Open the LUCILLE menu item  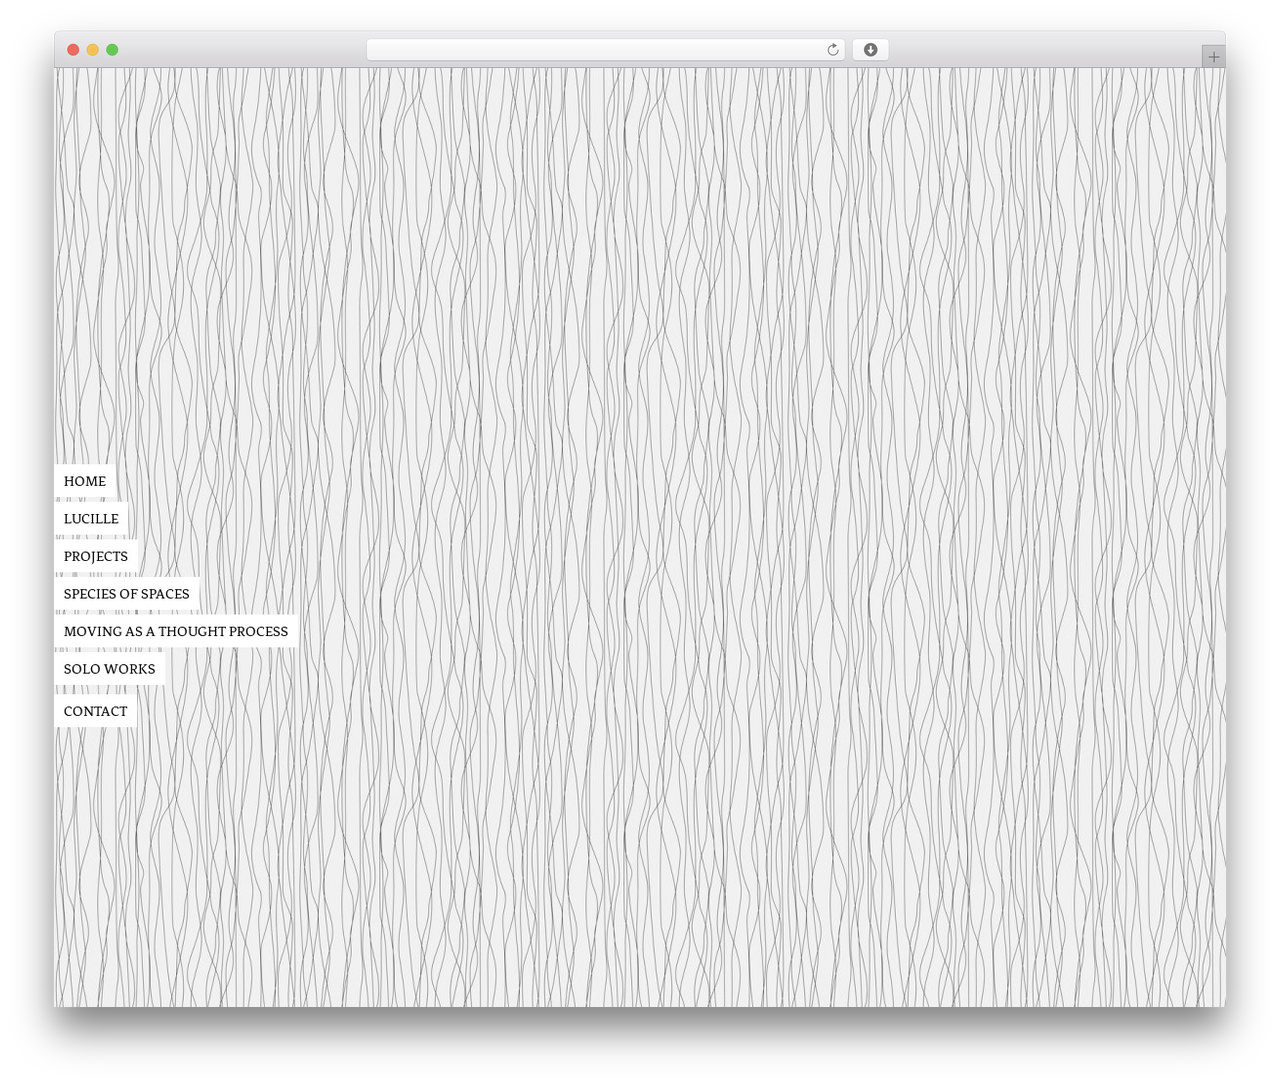pyautogui.click(x=91, y=519)
